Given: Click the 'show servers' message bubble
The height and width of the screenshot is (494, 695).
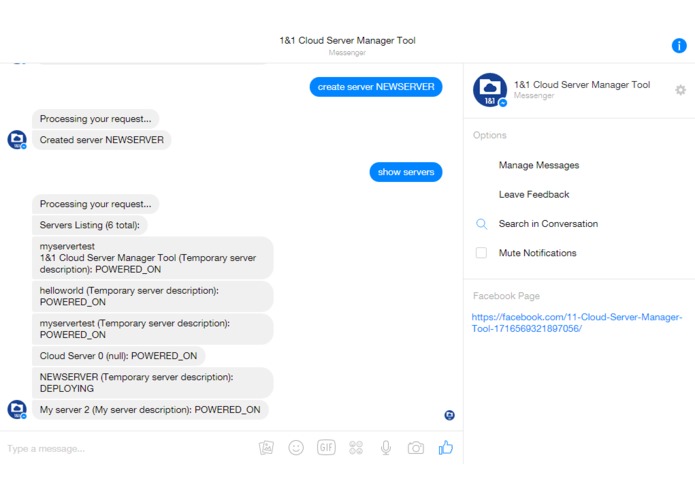Looking at the screenshot, I should click(406, 172).
